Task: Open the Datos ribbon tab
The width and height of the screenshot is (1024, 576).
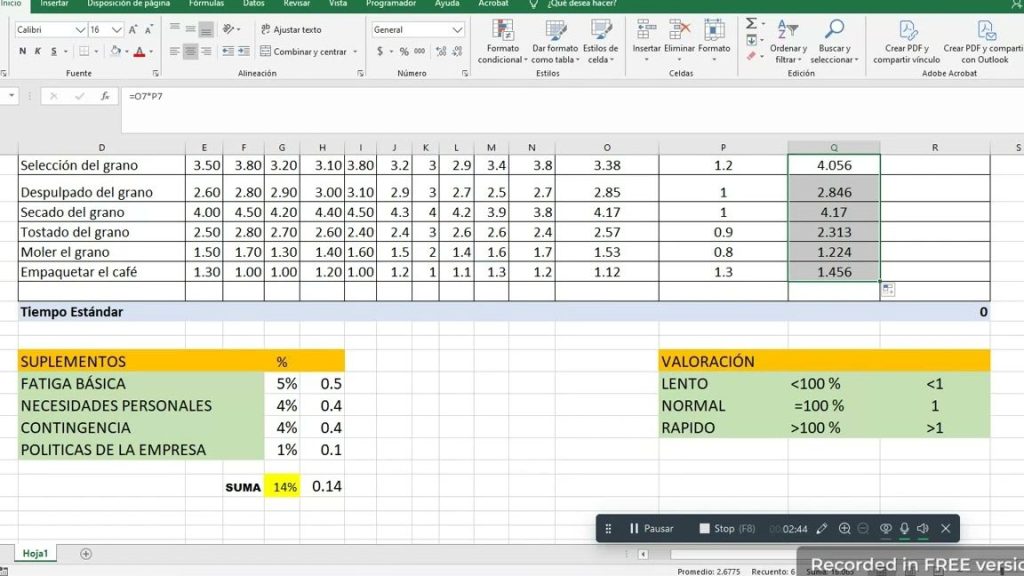Action: click(254, 4)
